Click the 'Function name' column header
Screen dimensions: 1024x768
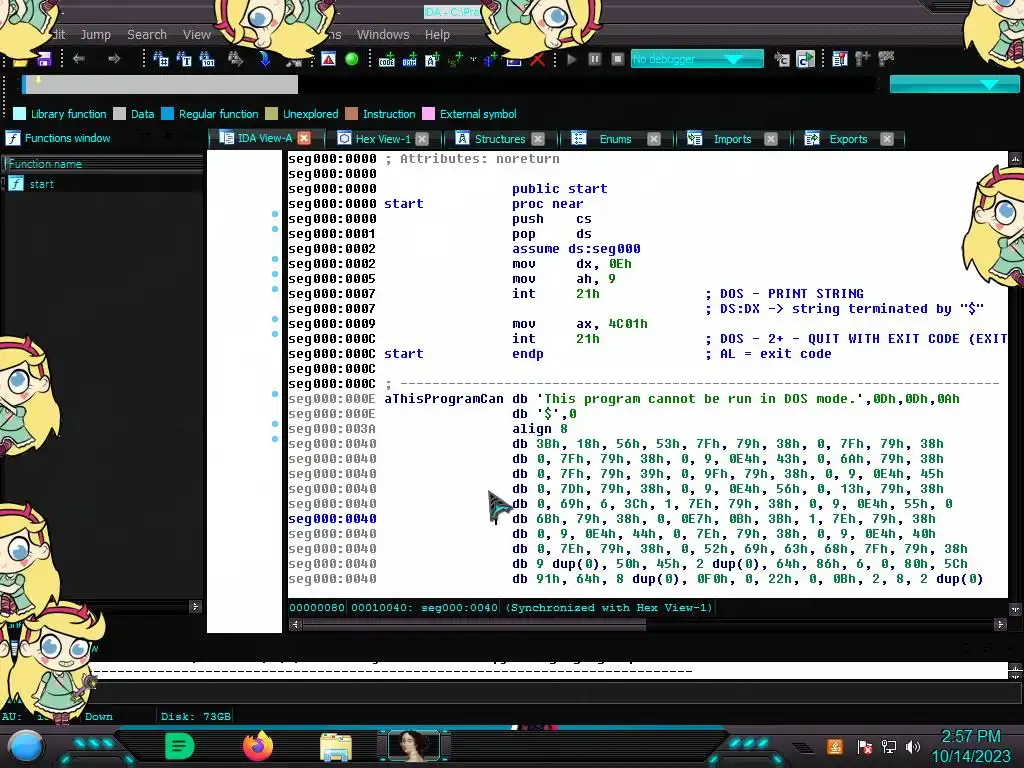tap(103, 164)
